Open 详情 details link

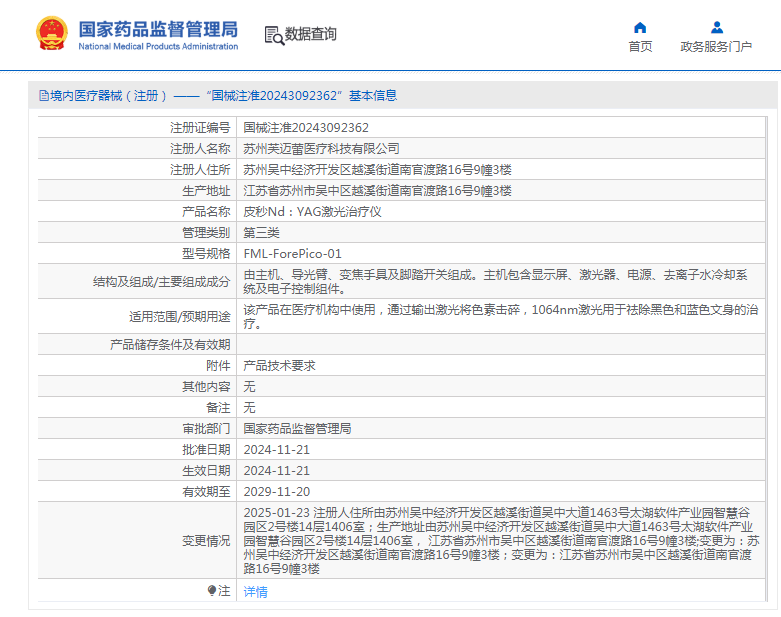256,592
